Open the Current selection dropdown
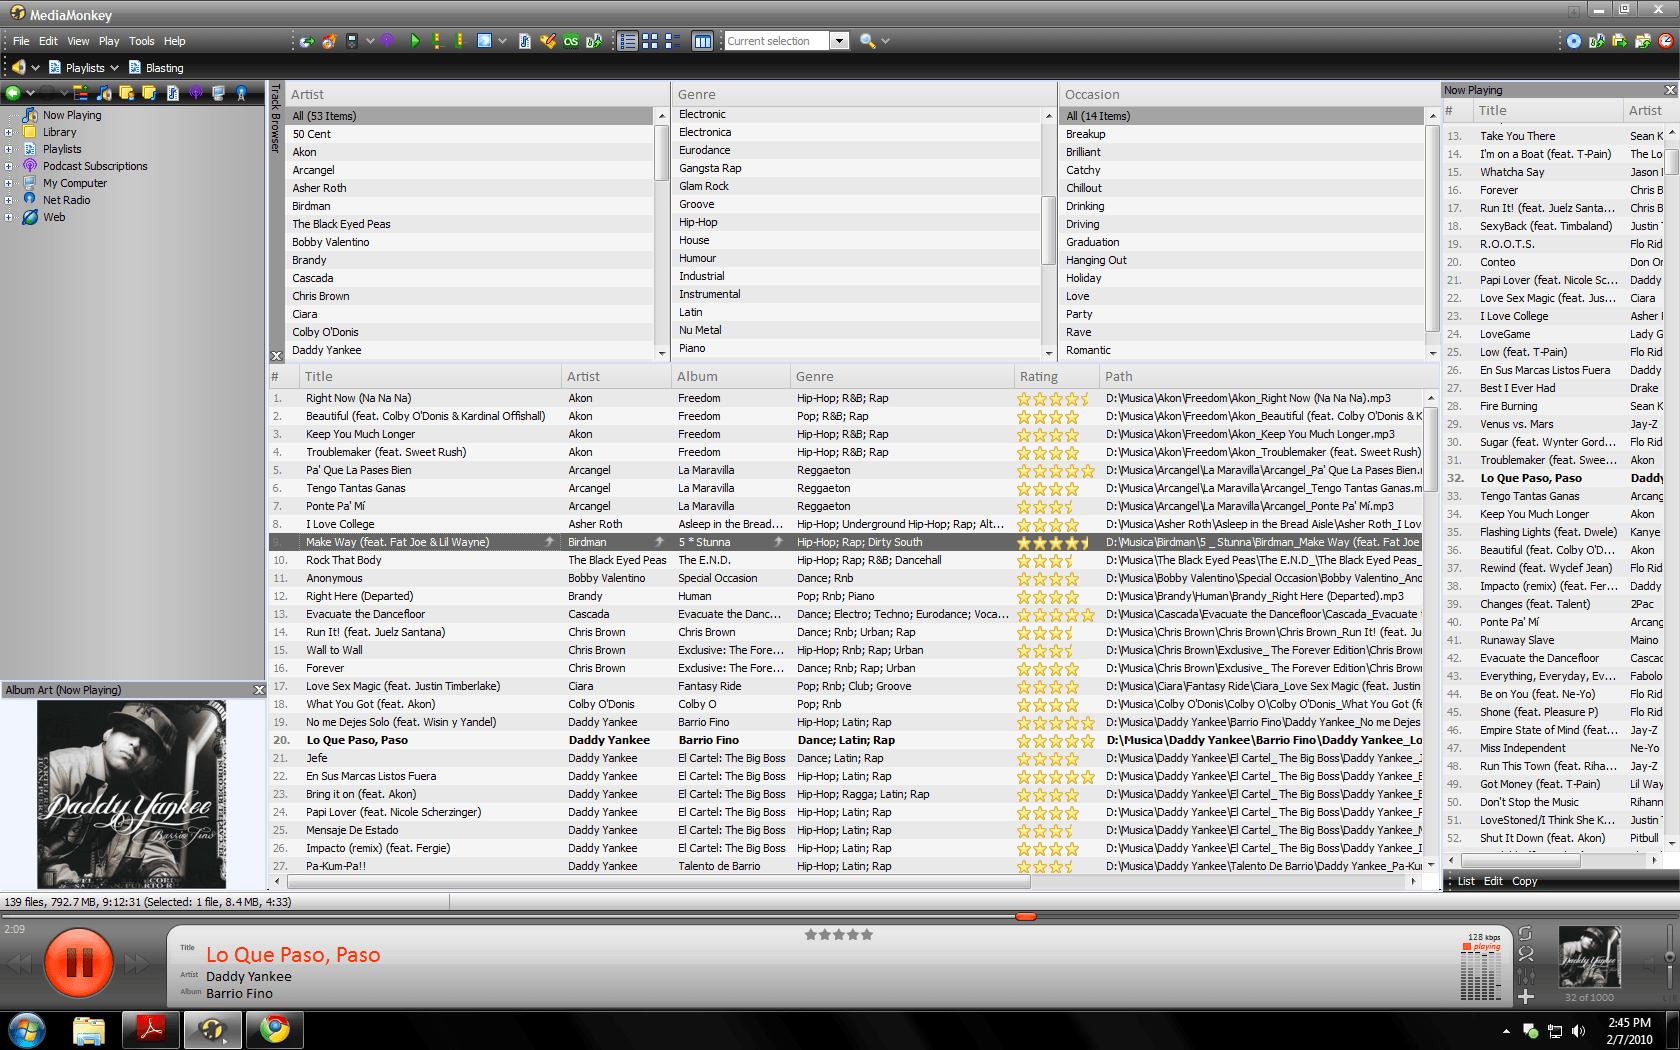The image size is (1680, 1050). click(840, 41)
